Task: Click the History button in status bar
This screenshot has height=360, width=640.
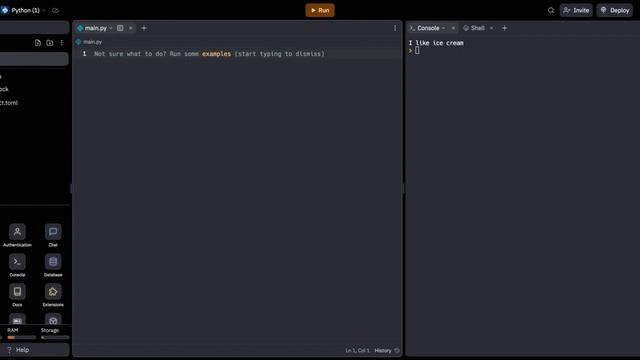Action: (387, 351)
